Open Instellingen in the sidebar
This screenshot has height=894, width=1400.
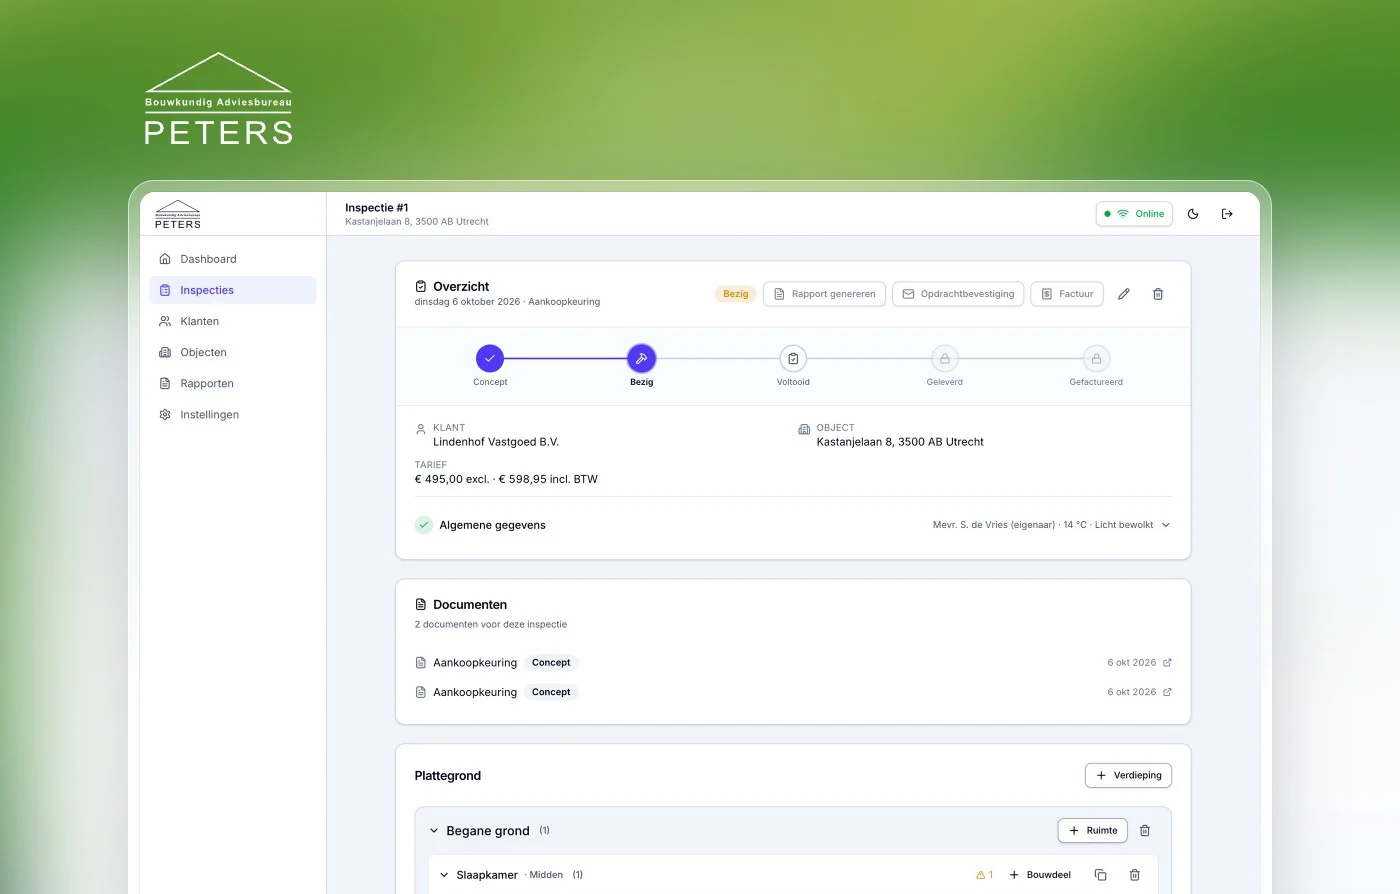tap(233, 414)
